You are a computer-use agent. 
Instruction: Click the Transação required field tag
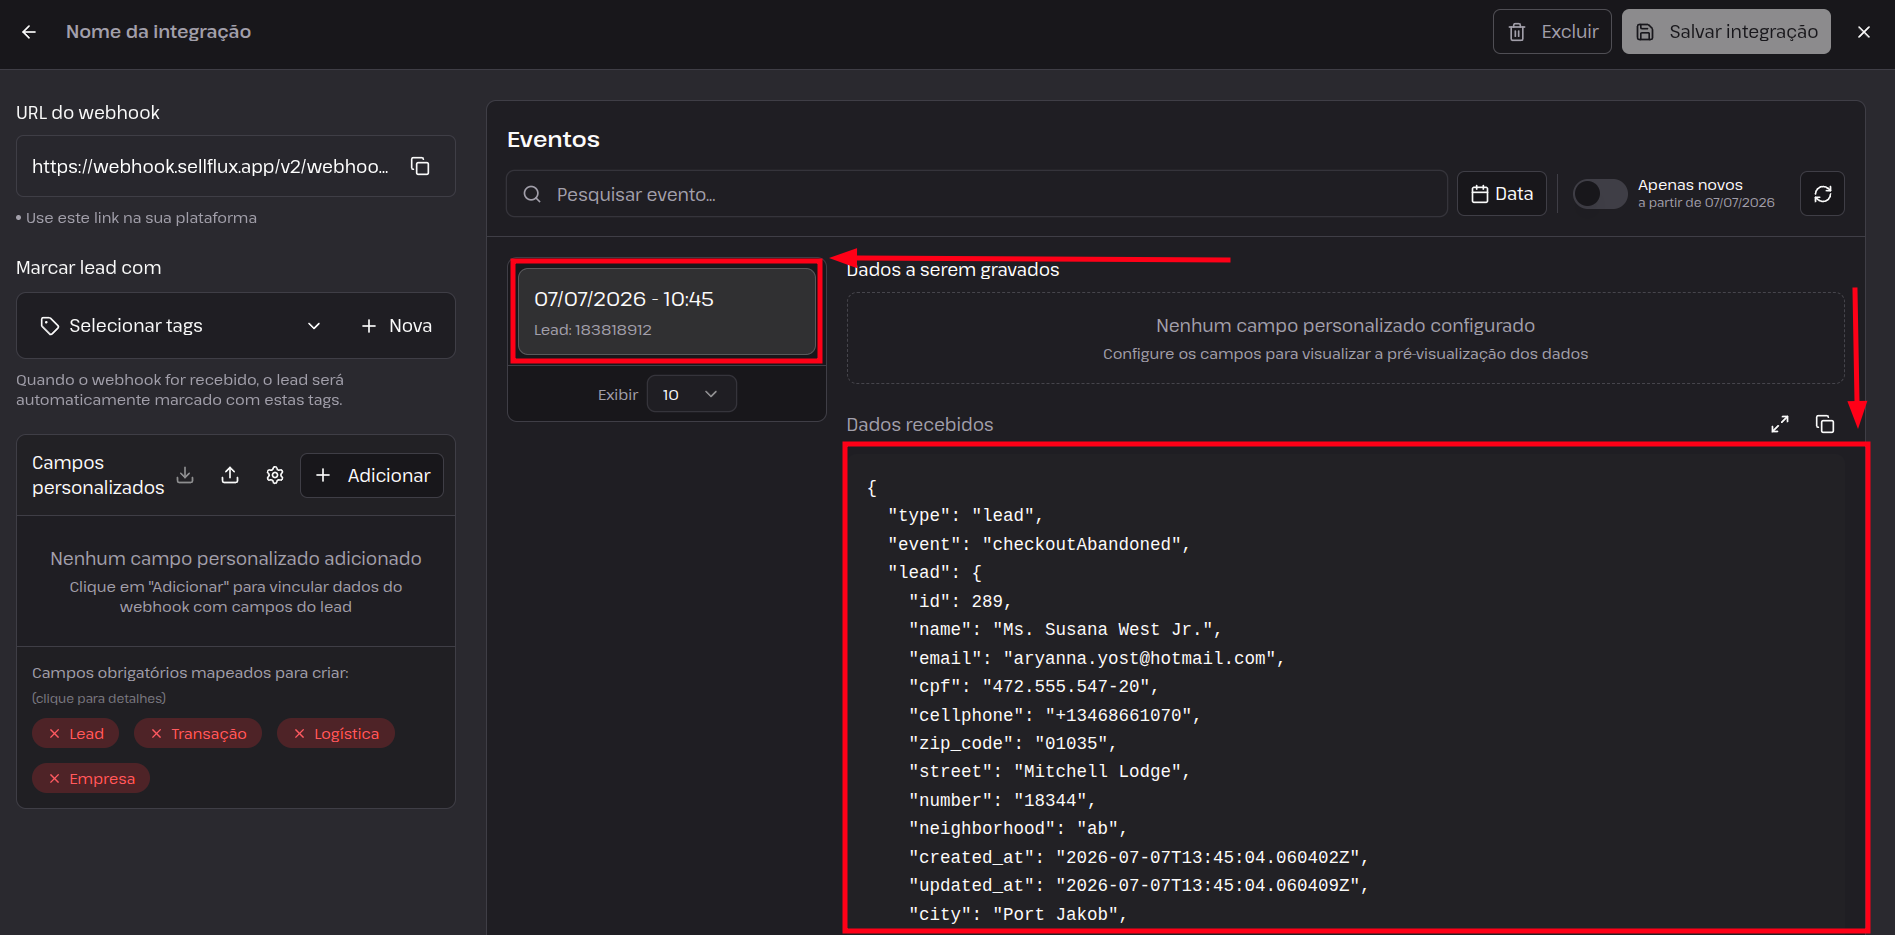198,733
